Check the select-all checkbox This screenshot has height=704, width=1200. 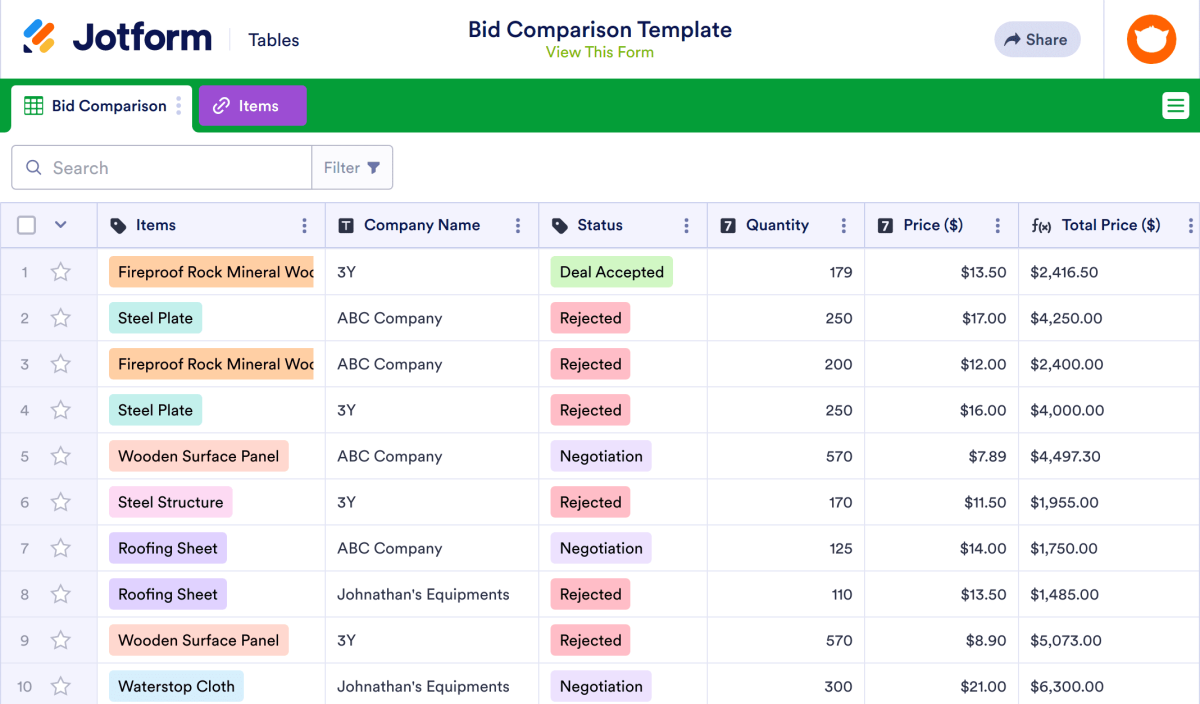(26, 225)
